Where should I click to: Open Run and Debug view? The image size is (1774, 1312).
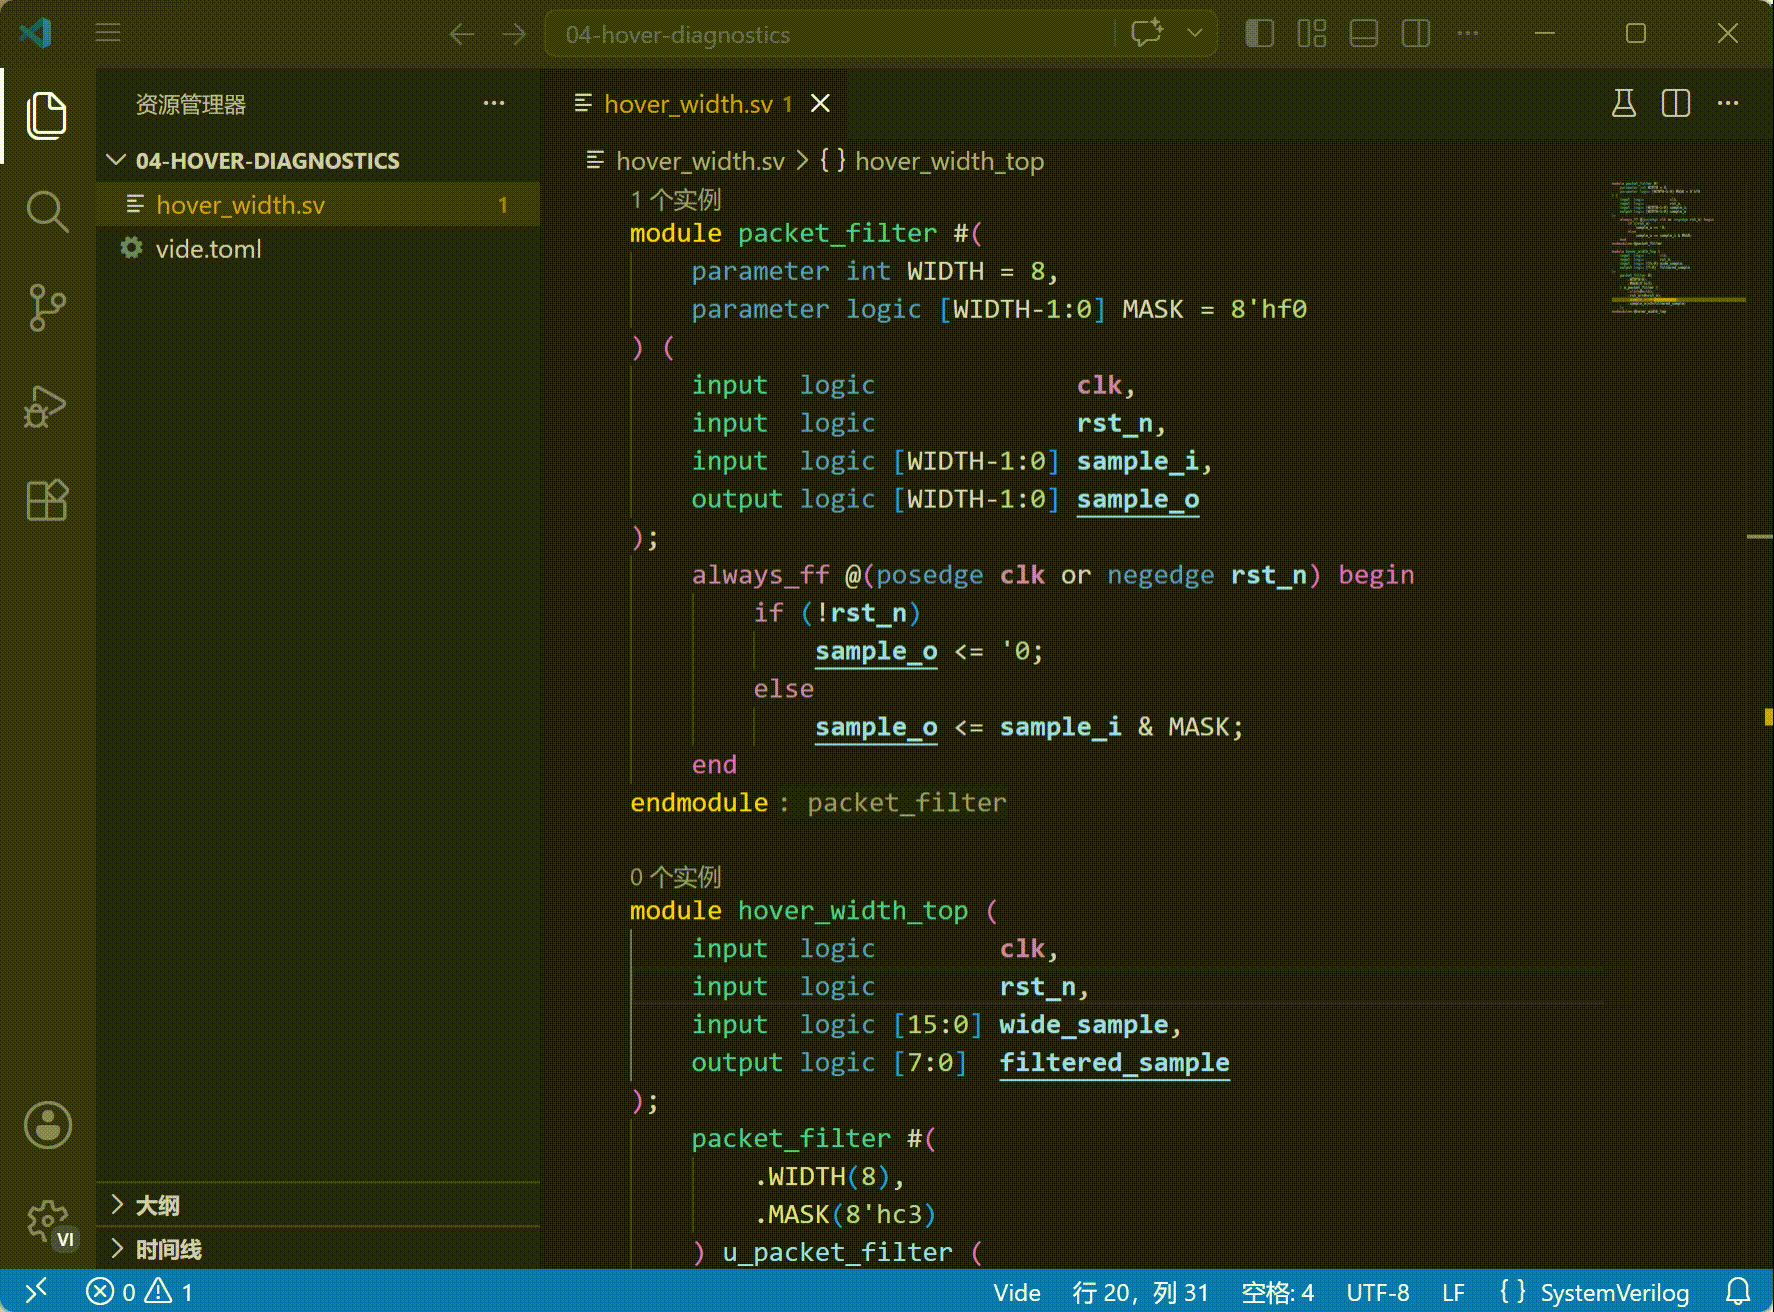47,405
